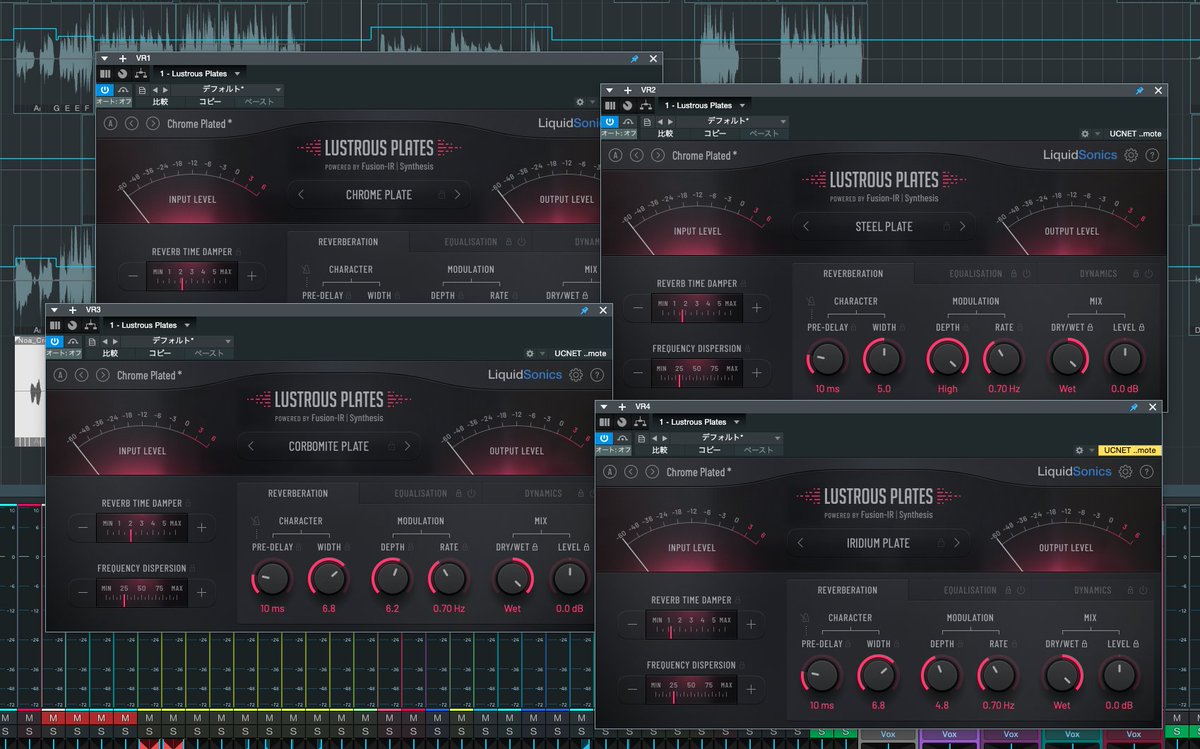Increase Frequency Dispersion in VR4
The height and width of the screenshot is (749, 1200).
[x=751, y=689]
